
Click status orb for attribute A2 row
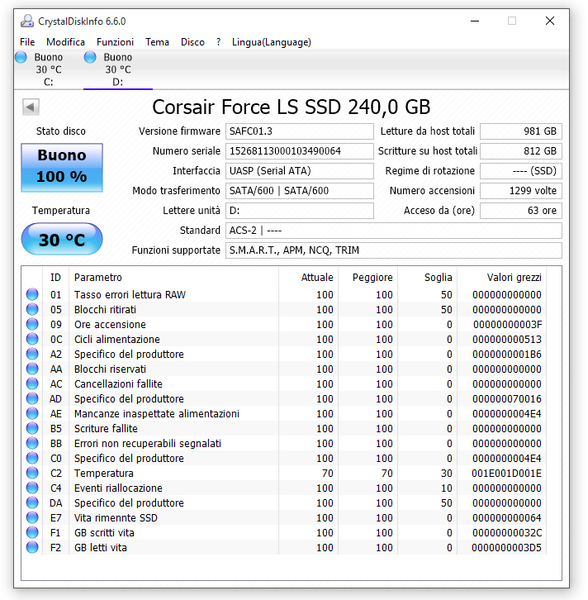(32, 354)
